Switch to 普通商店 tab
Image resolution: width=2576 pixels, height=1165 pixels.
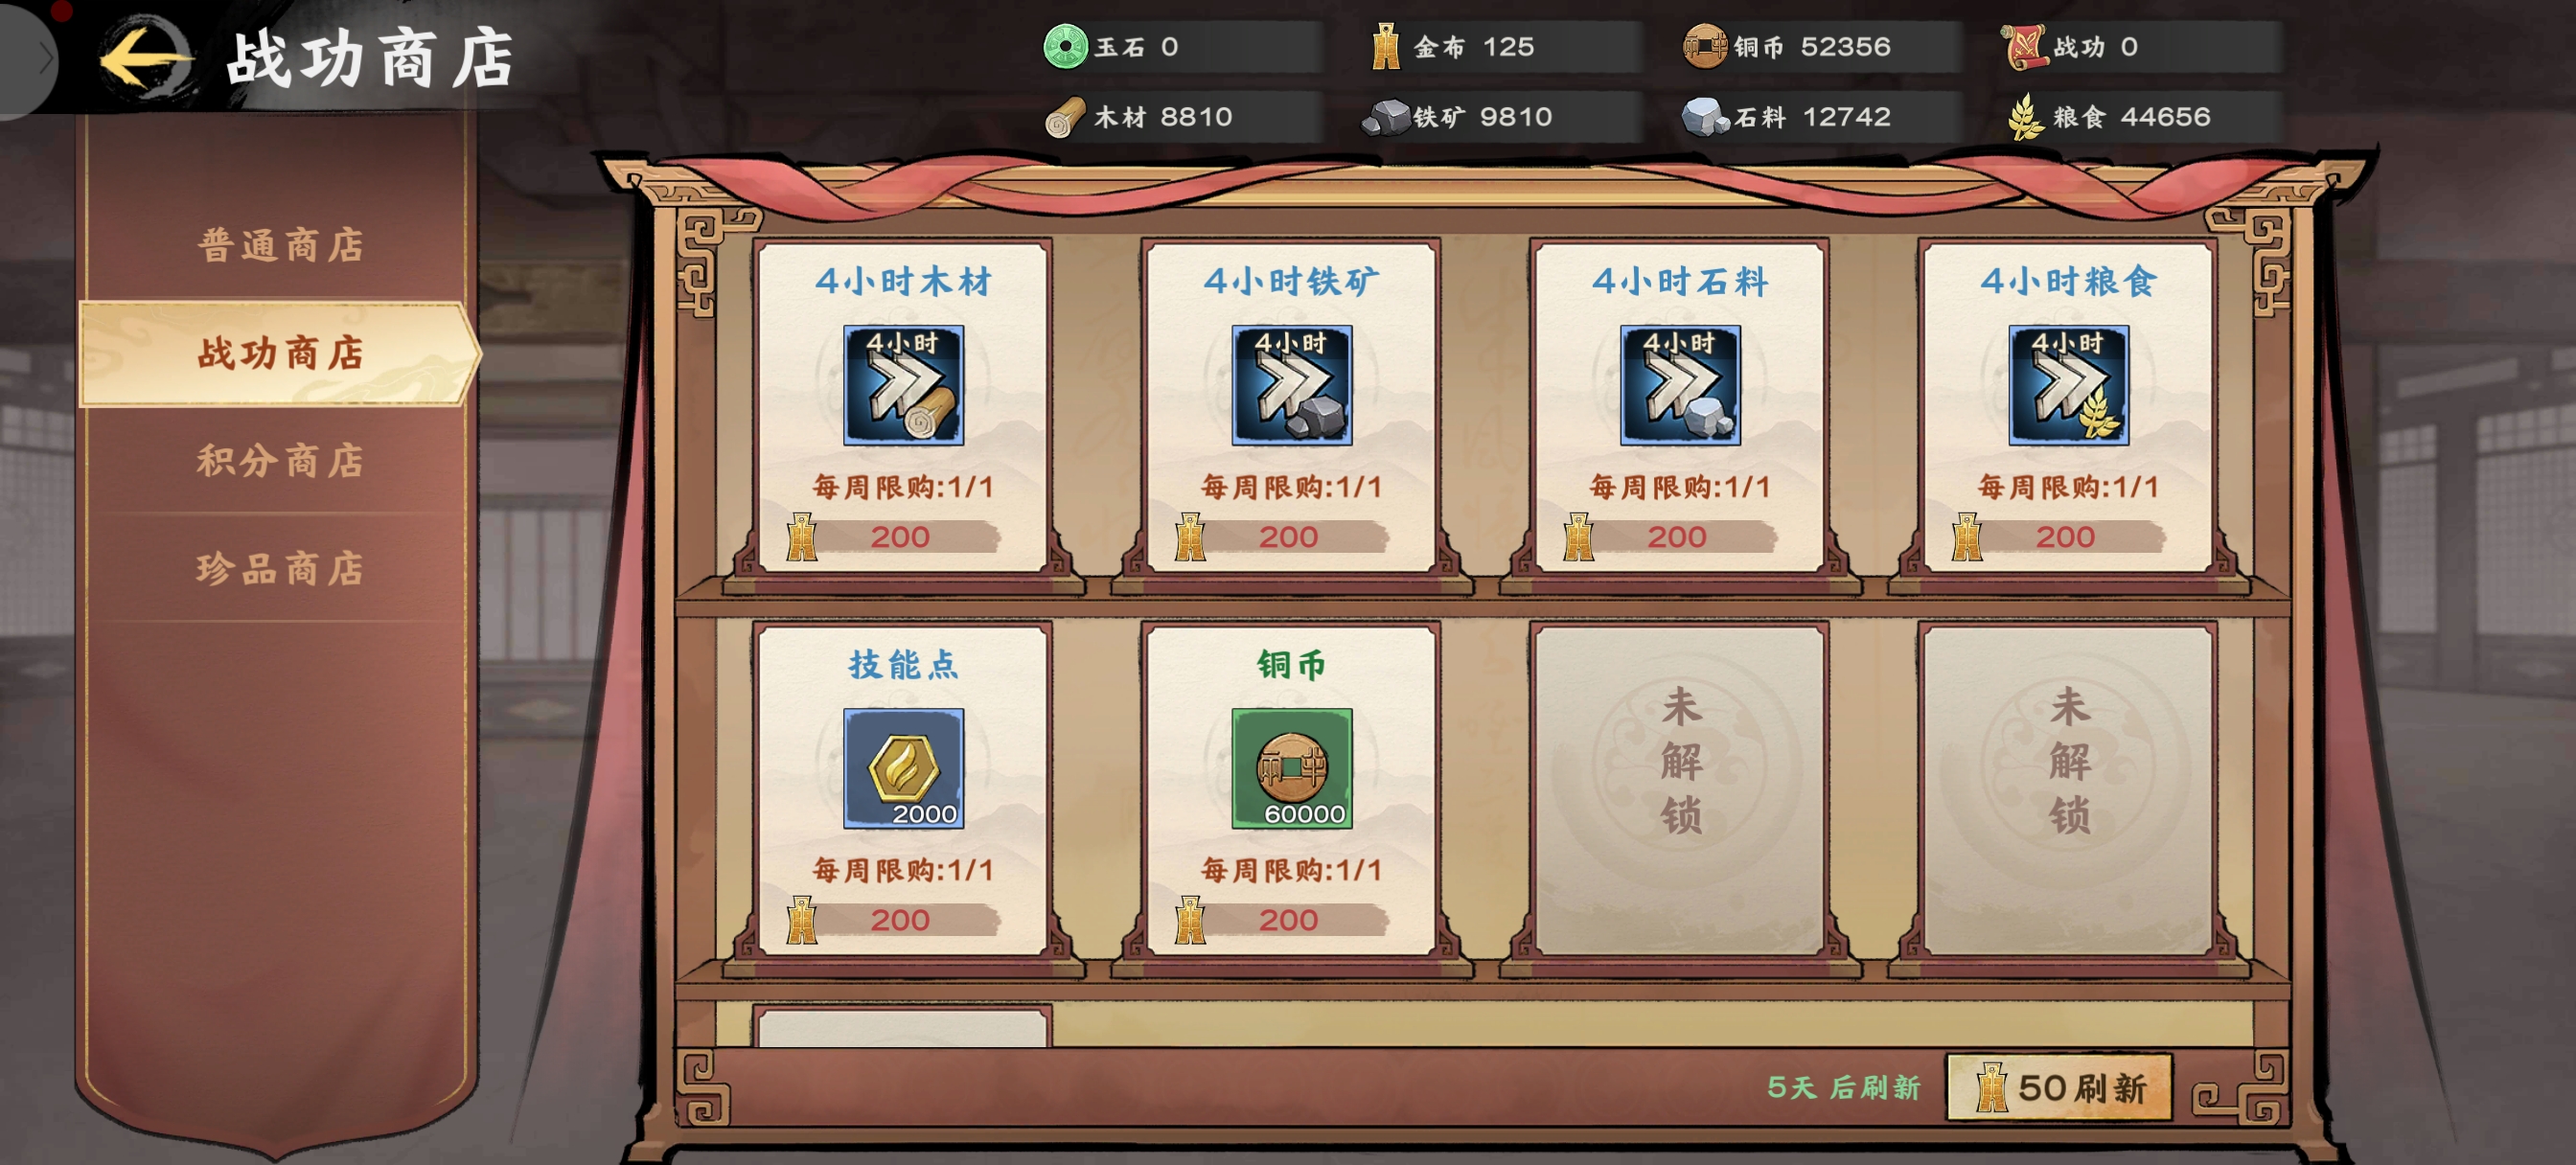coord(280,245)
